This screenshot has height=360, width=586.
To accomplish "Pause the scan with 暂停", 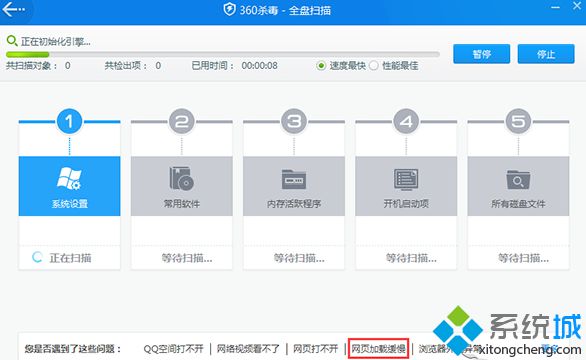I will tap(481, 54).
